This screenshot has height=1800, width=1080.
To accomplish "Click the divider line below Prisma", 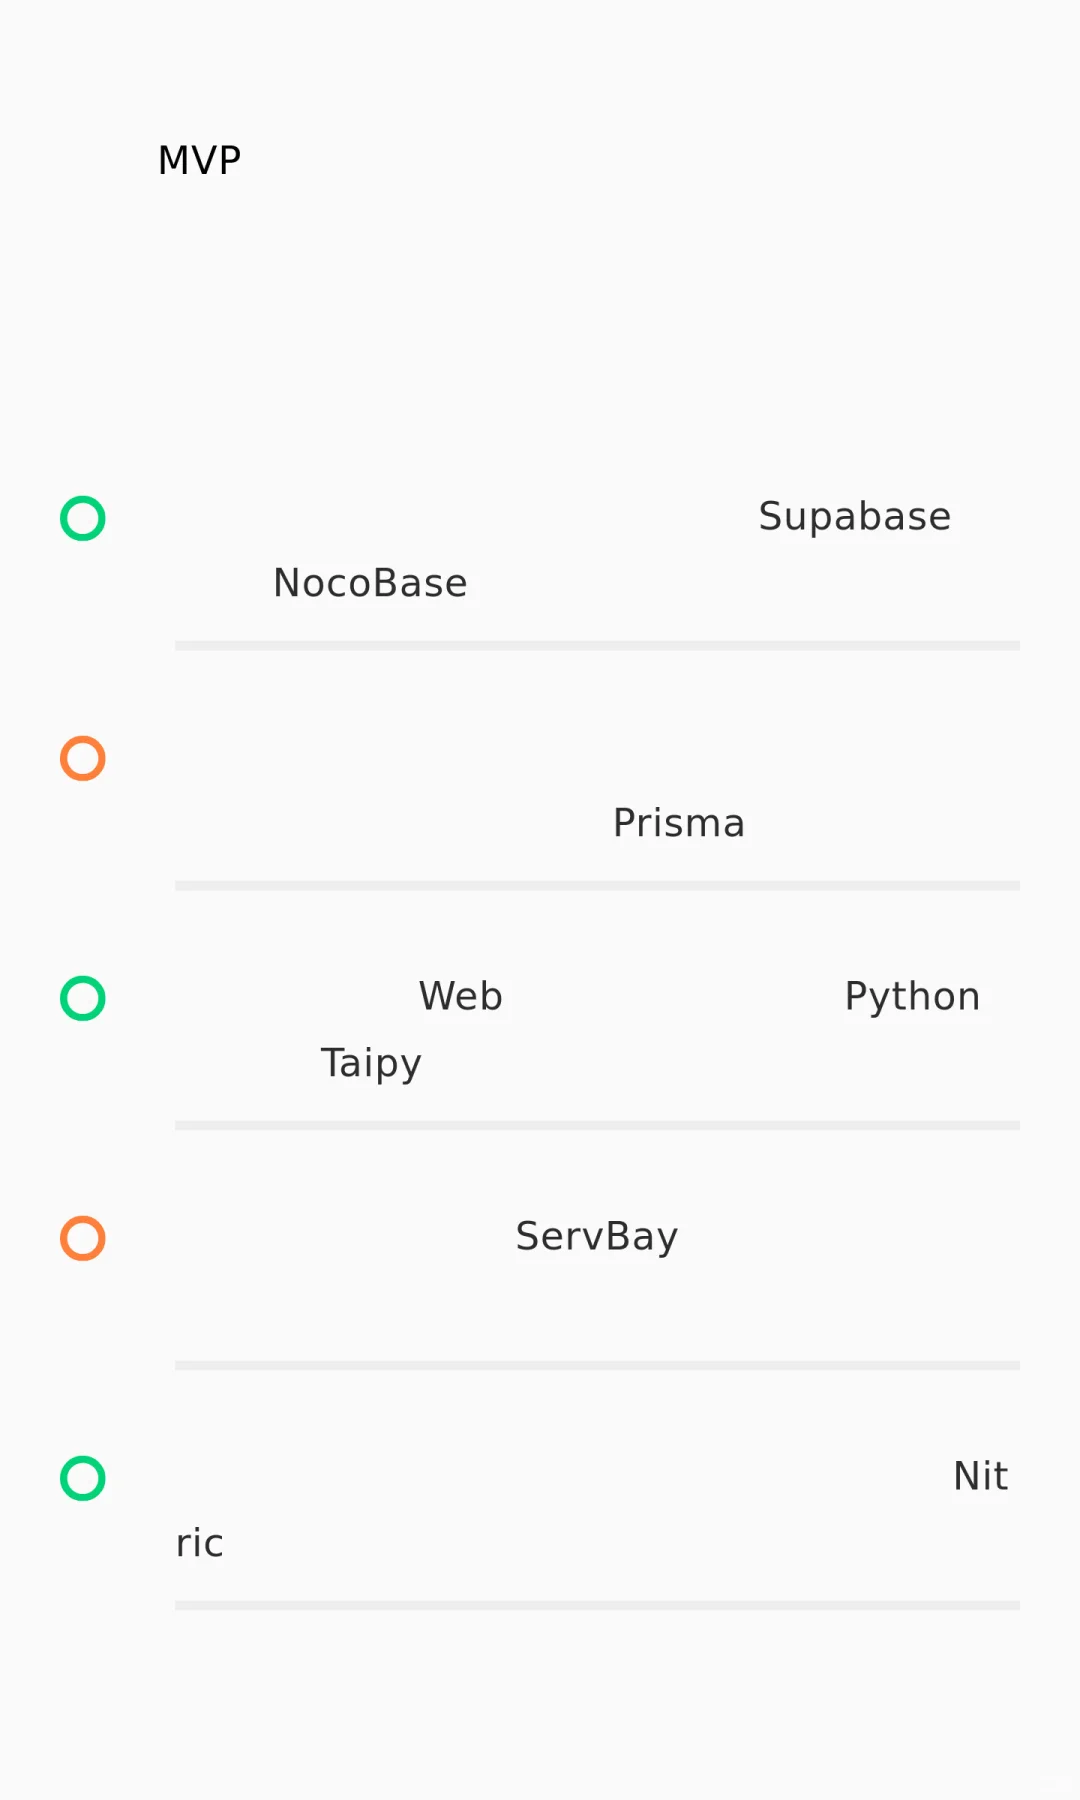I will pos(597,886).
